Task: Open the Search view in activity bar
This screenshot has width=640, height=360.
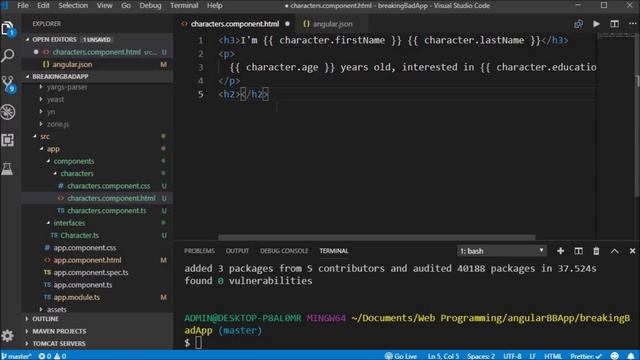Action: pos(8,55)
